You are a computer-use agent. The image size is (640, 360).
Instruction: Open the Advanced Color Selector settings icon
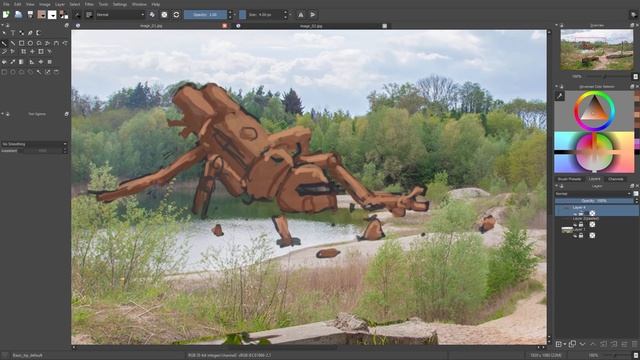coord(560,96)
